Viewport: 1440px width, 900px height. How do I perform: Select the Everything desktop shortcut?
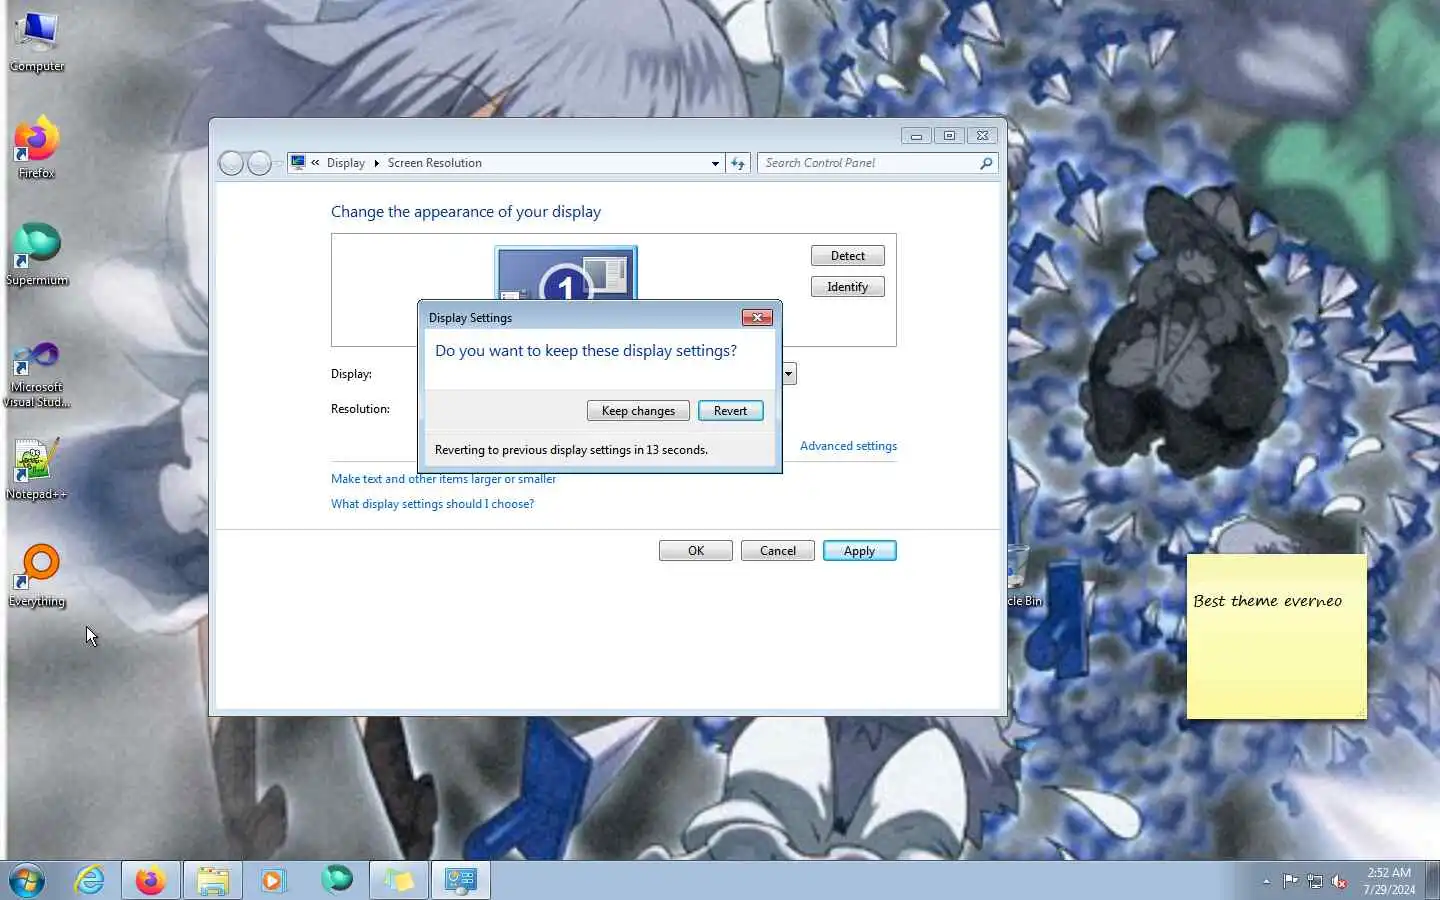pos(37,576)
